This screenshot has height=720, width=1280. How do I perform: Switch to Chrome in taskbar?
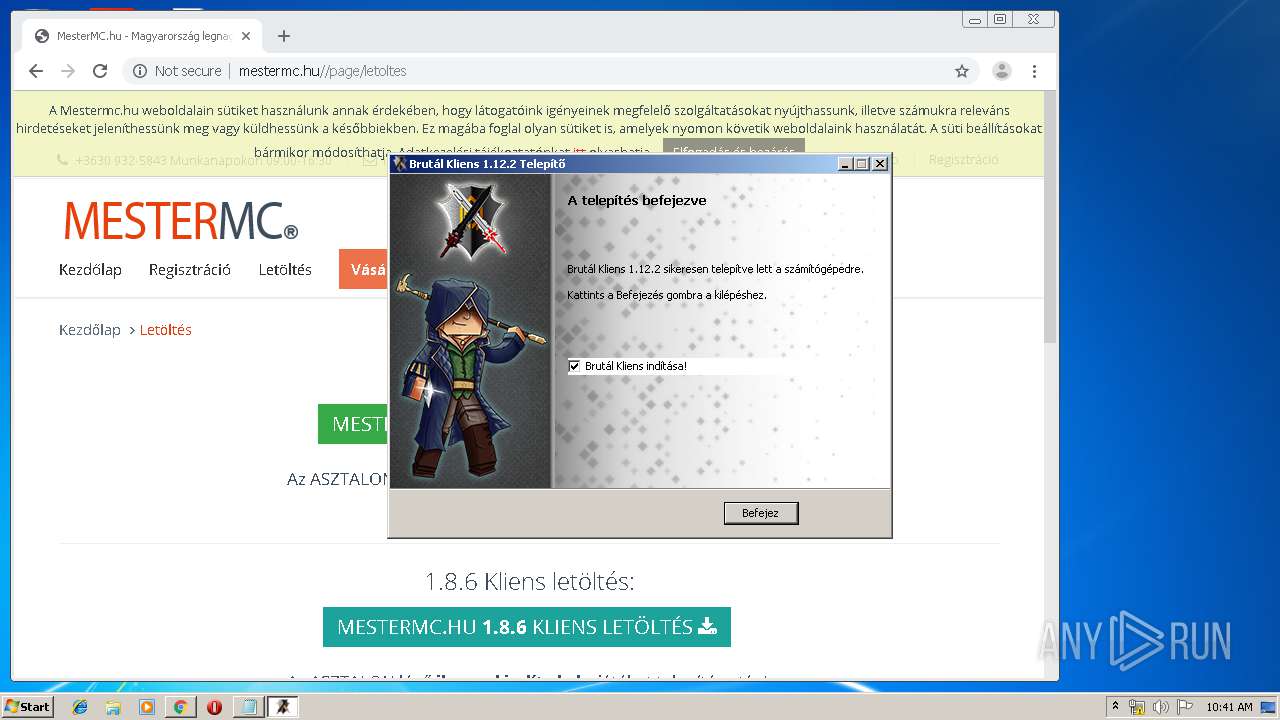pos(180,707)
